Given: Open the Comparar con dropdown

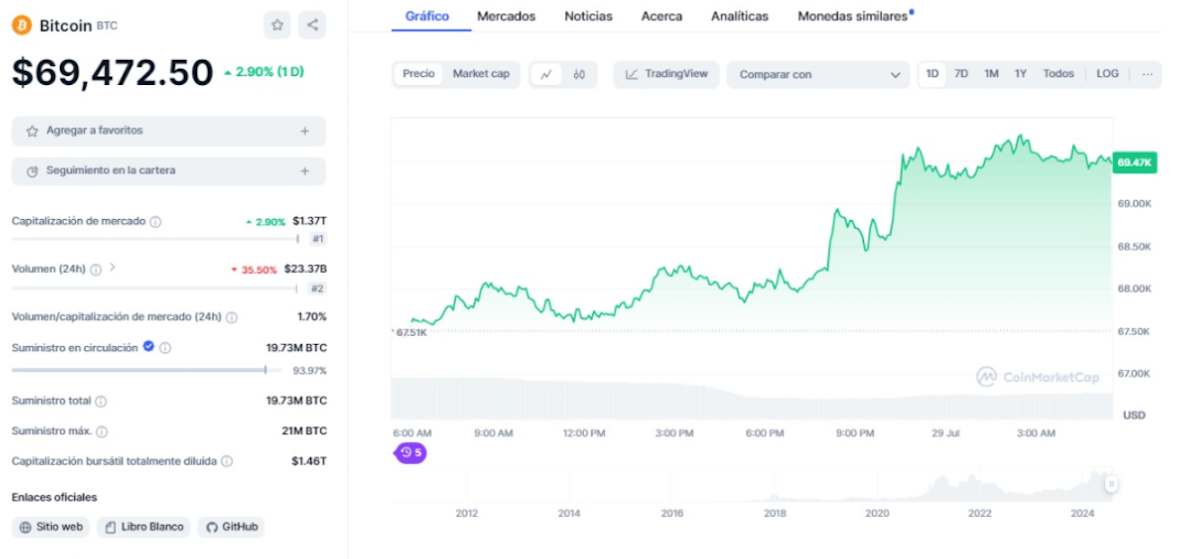Looking at the screenshot, I should (x=818, y=75).
